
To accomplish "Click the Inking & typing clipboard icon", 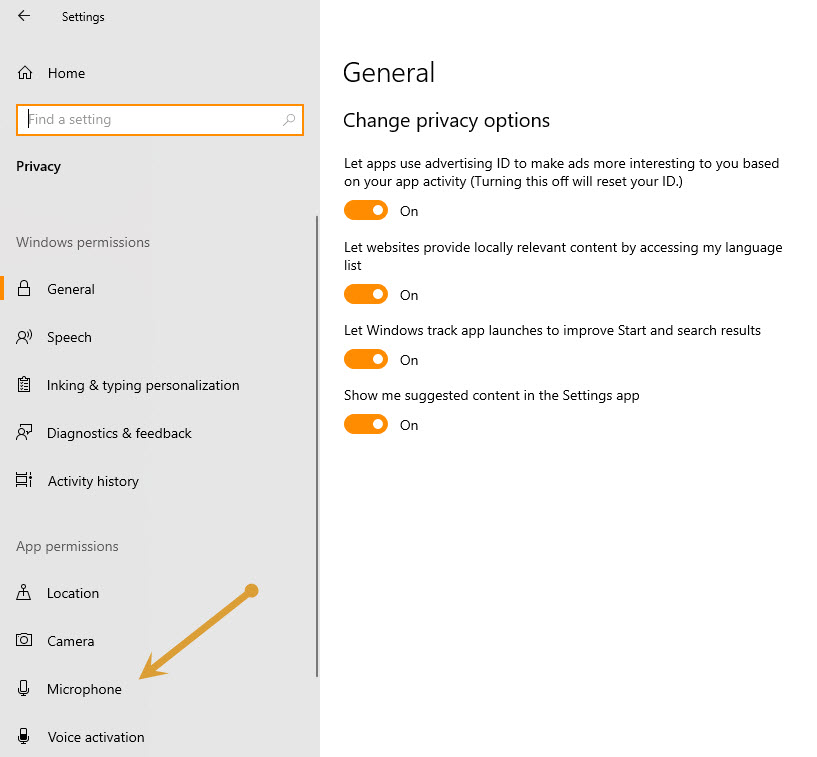I will pos(24,384).
